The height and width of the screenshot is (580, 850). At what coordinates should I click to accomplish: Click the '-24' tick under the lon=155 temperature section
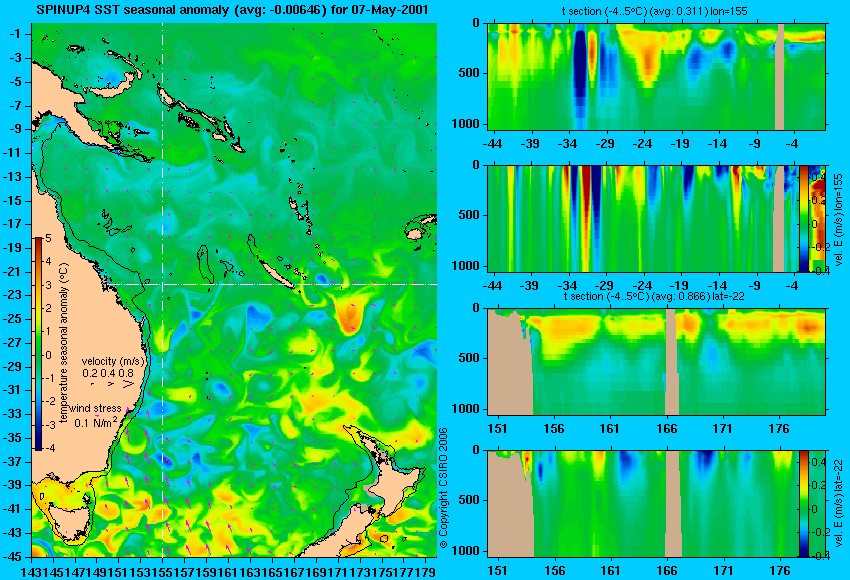(x=642, y=144)
